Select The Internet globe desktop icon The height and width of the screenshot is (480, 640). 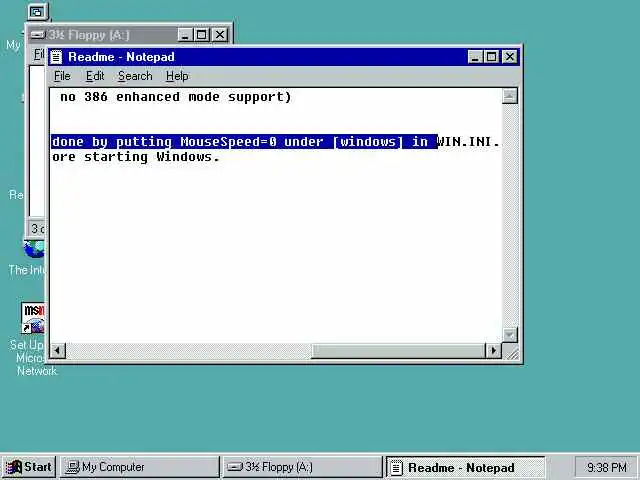34,249
